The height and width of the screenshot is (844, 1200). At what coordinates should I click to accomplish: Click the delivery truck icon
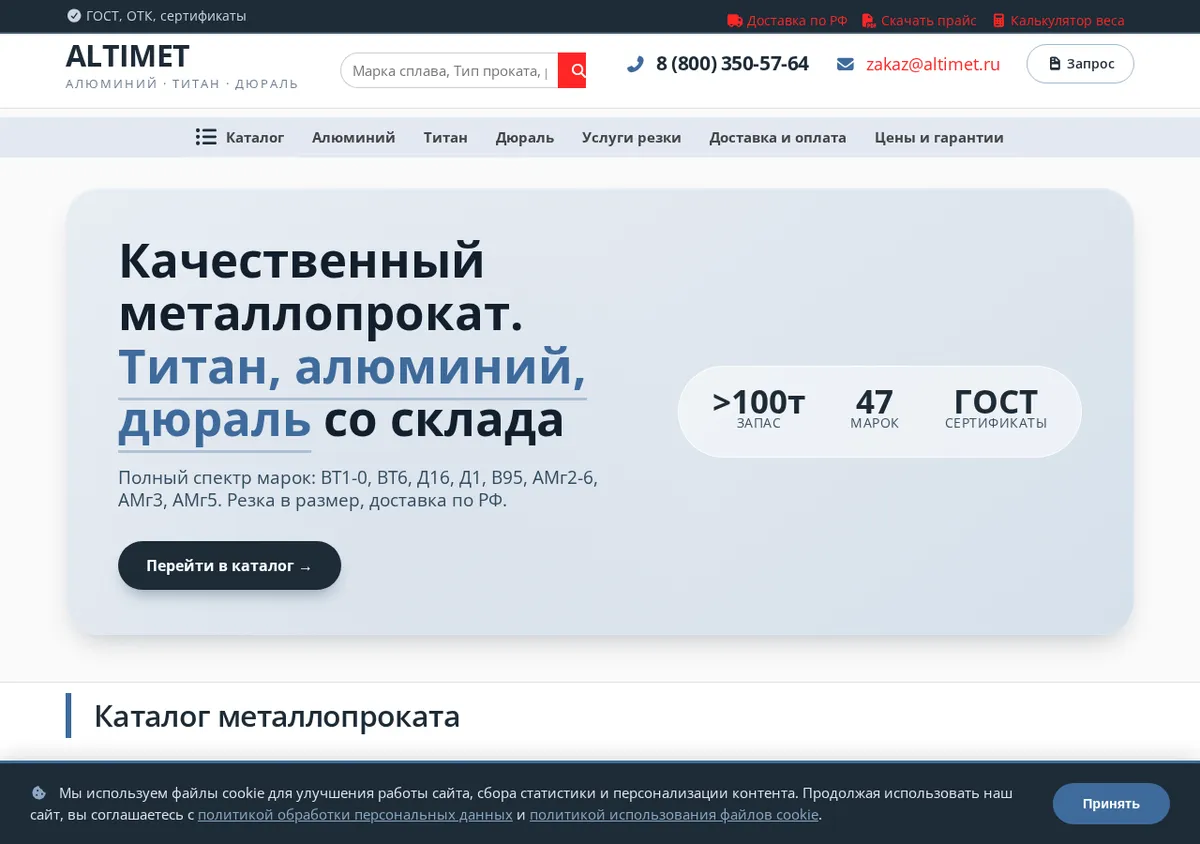[x=735, y=20]
